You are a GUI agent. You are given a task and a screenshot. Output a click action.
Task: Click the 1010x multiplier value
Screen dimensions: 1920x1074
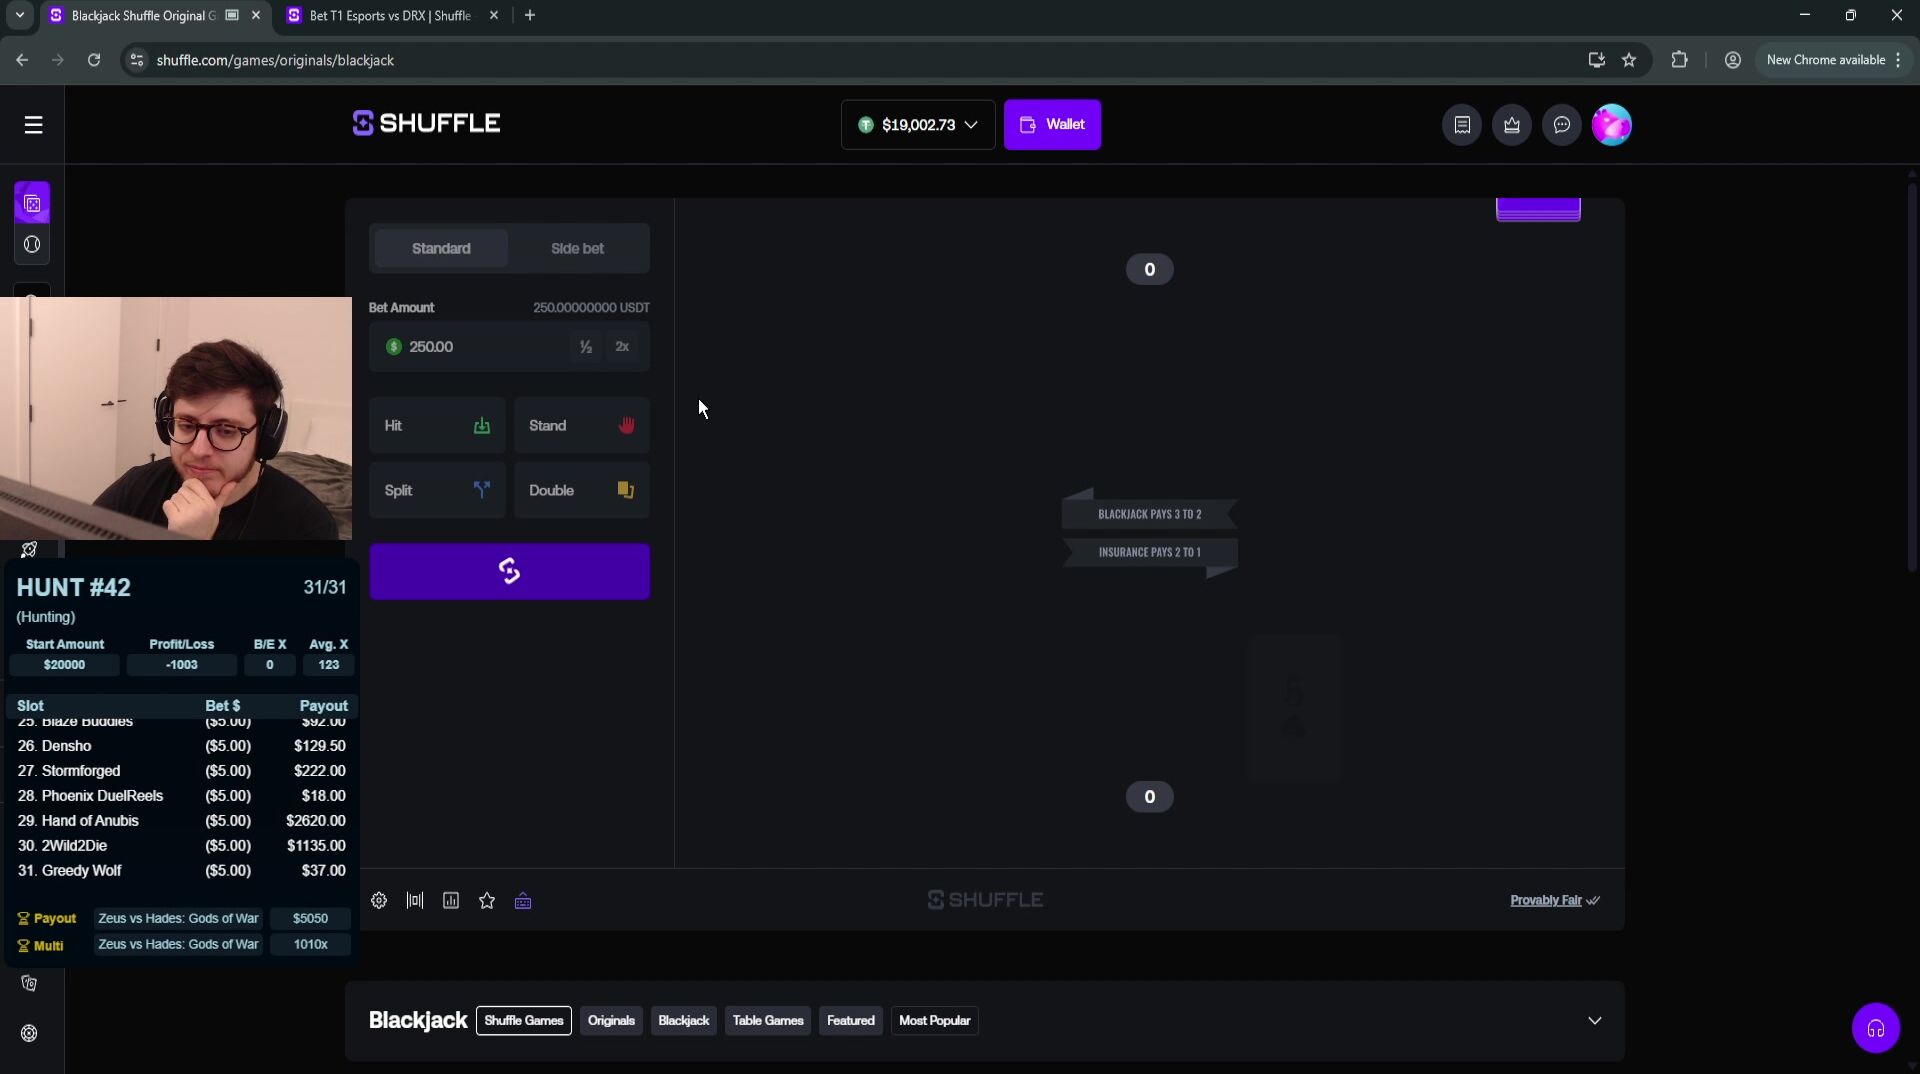311,945
